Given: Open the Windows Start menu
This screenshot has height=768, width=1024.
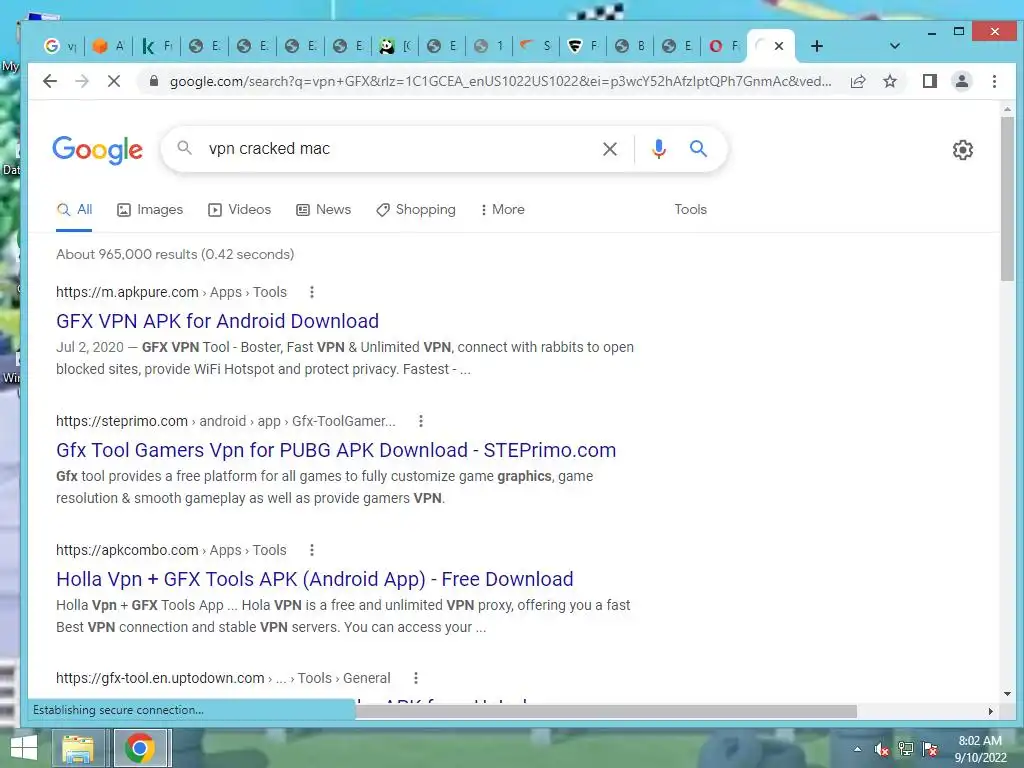Looking at the screenshot, I should [x=24, y=748].
